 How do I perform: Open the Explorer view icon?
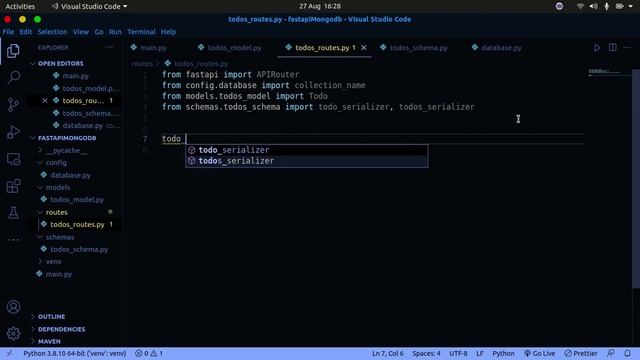(13, 51)
